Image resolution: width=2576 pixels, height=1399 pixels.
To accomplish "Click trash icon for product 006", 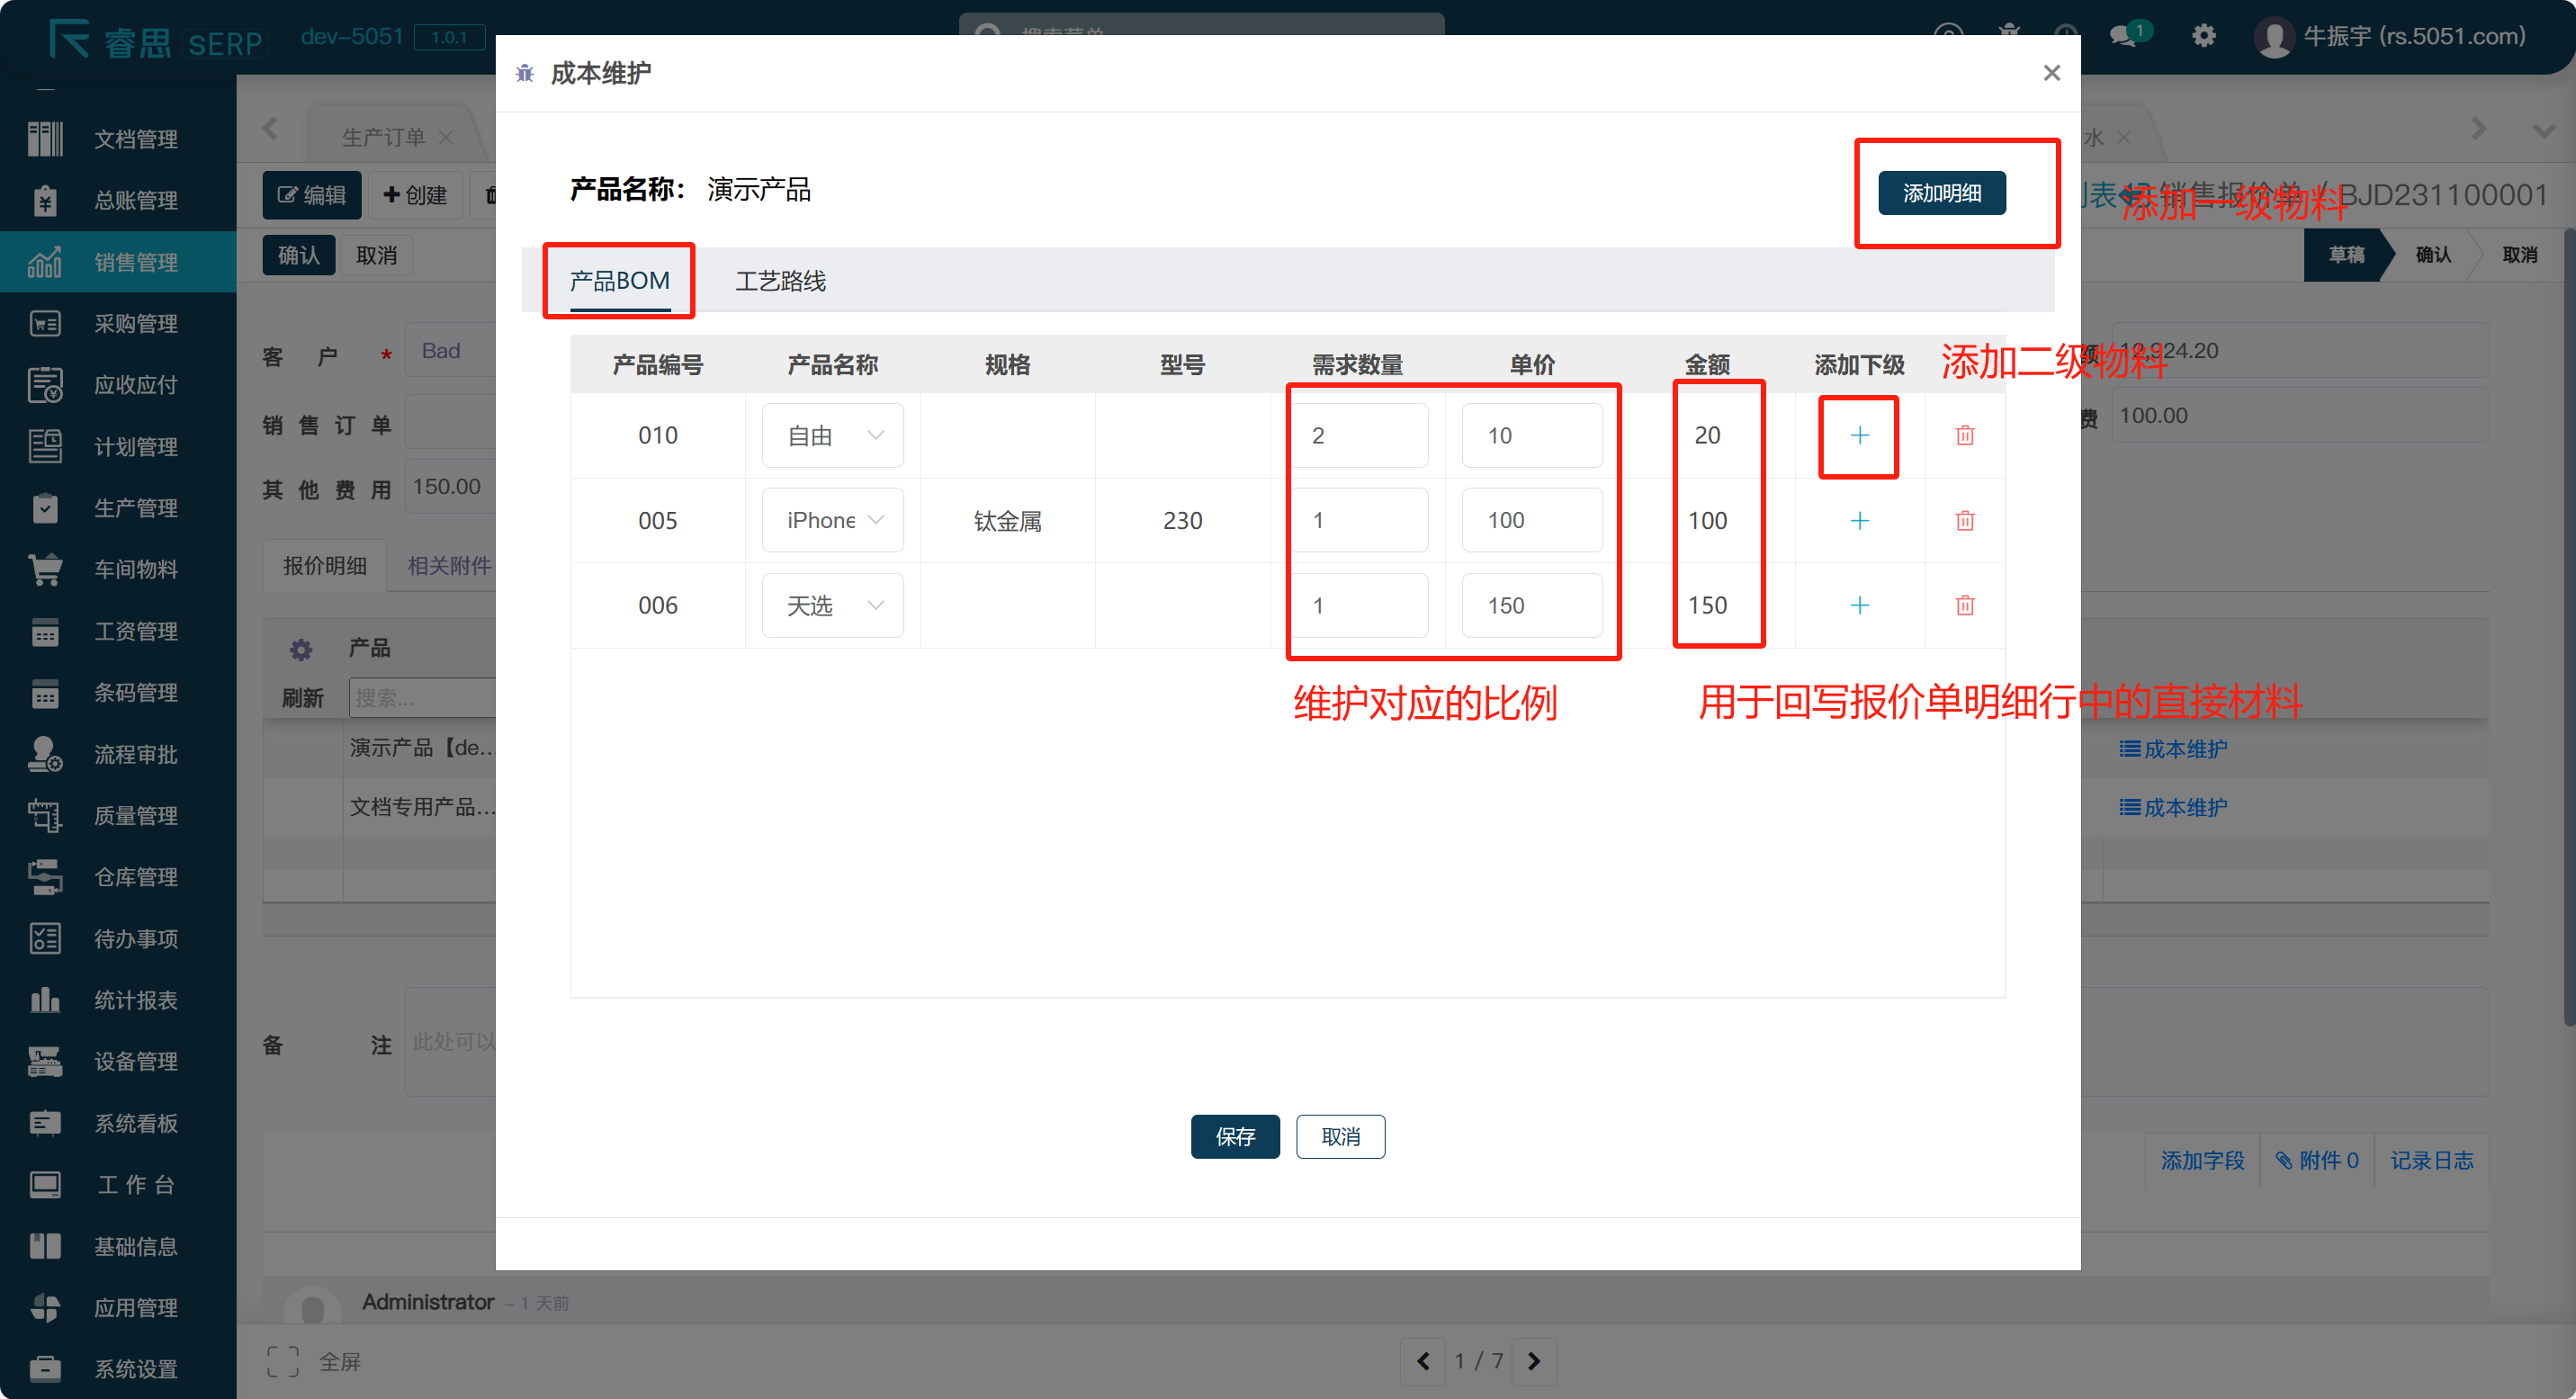I will coord(1964,605).
